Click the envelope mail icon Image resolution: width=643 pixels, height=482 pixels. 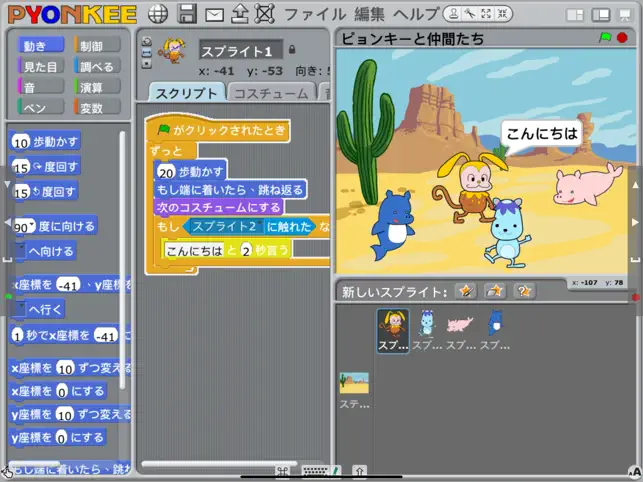tap(214, 16)
